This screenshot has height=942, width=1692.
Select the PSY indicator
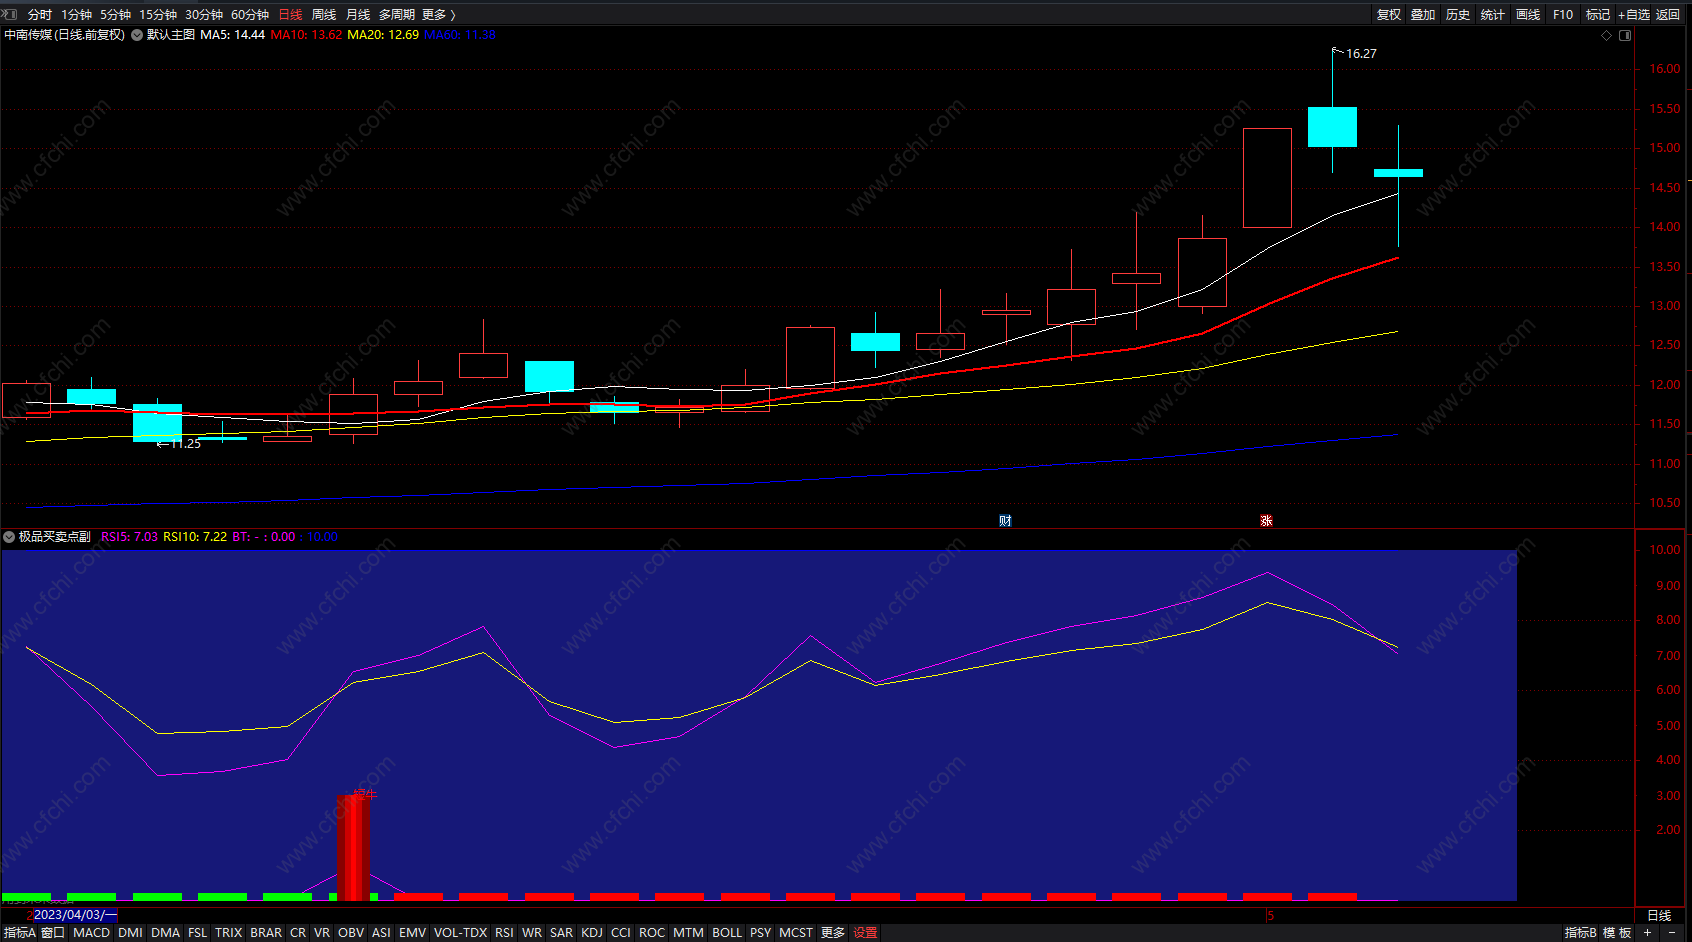(761, 932)
